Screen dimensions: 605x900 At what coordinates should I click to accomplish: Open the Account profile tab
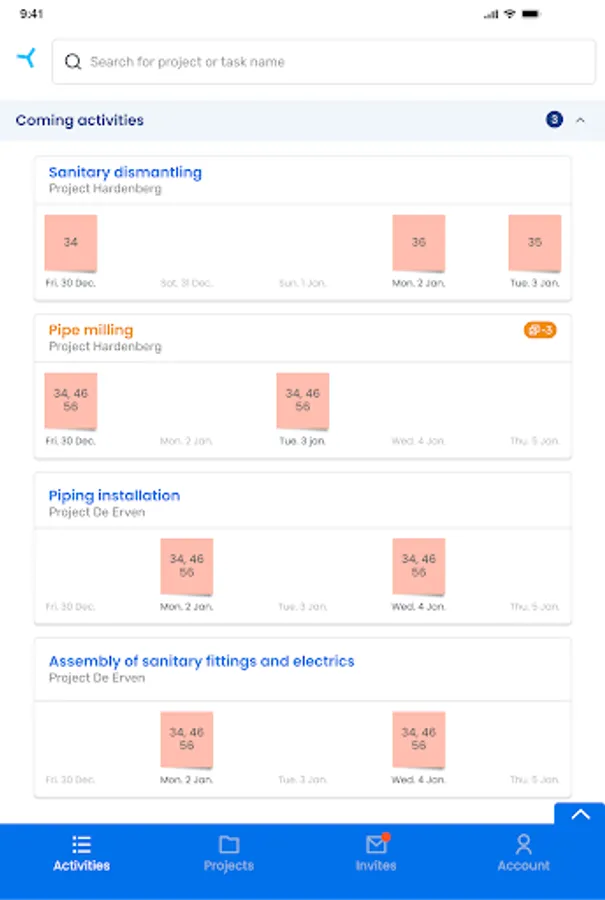tap(523, 853)
